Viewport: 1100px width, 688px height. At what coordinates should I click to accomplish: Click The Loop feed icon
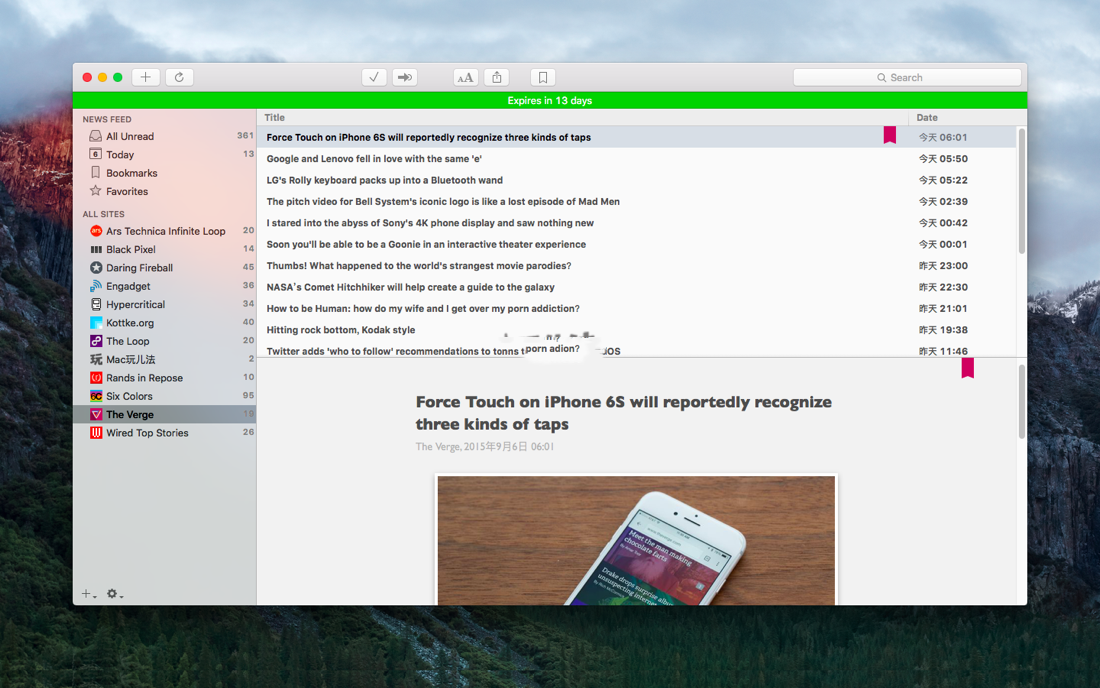point(96,341)
